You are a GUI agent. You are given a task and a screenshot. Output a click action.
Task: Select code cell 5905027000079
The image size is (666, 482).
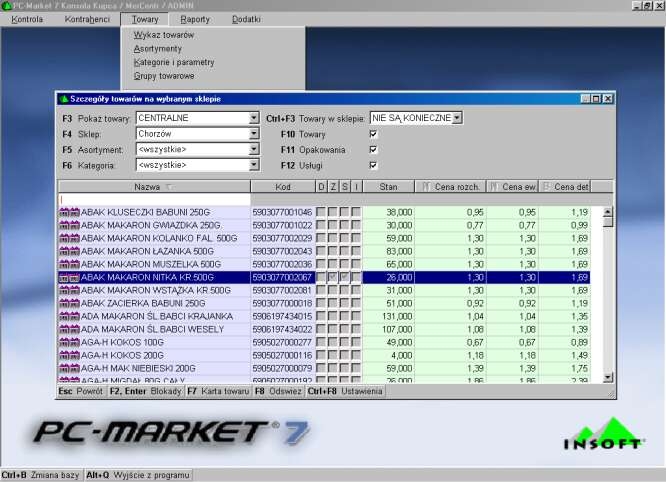click(282, 368)
